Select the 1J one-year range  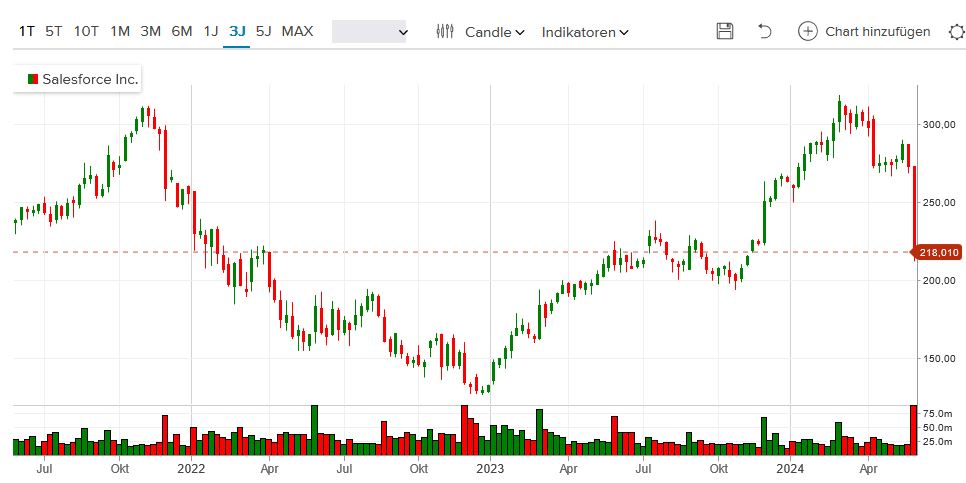tap(211, 31)
